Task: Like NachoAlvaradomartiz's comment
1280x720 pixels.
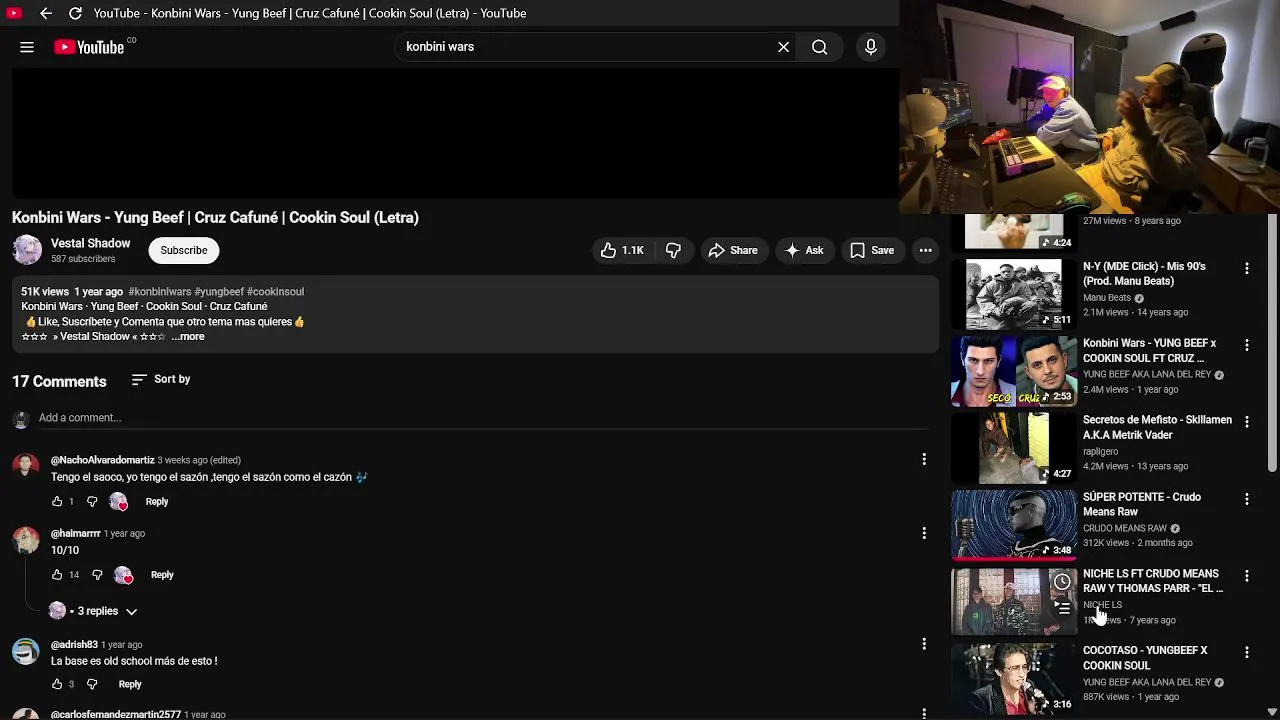Action: pos(57,502)
